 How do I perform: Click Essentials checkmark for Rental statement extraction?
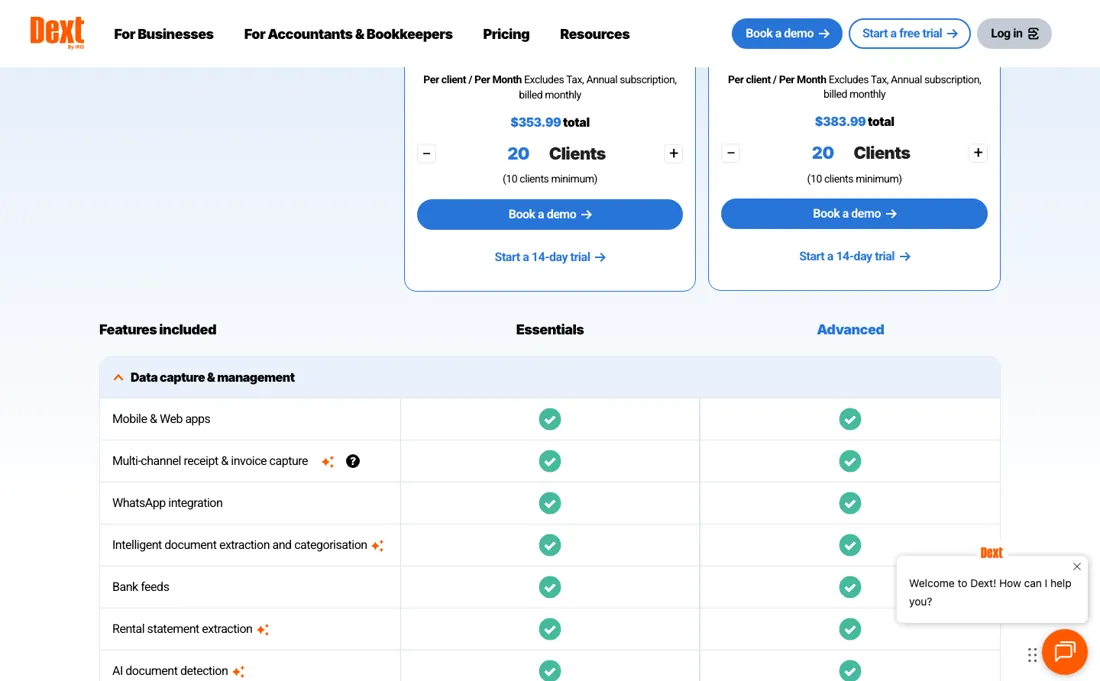(550, 629)
